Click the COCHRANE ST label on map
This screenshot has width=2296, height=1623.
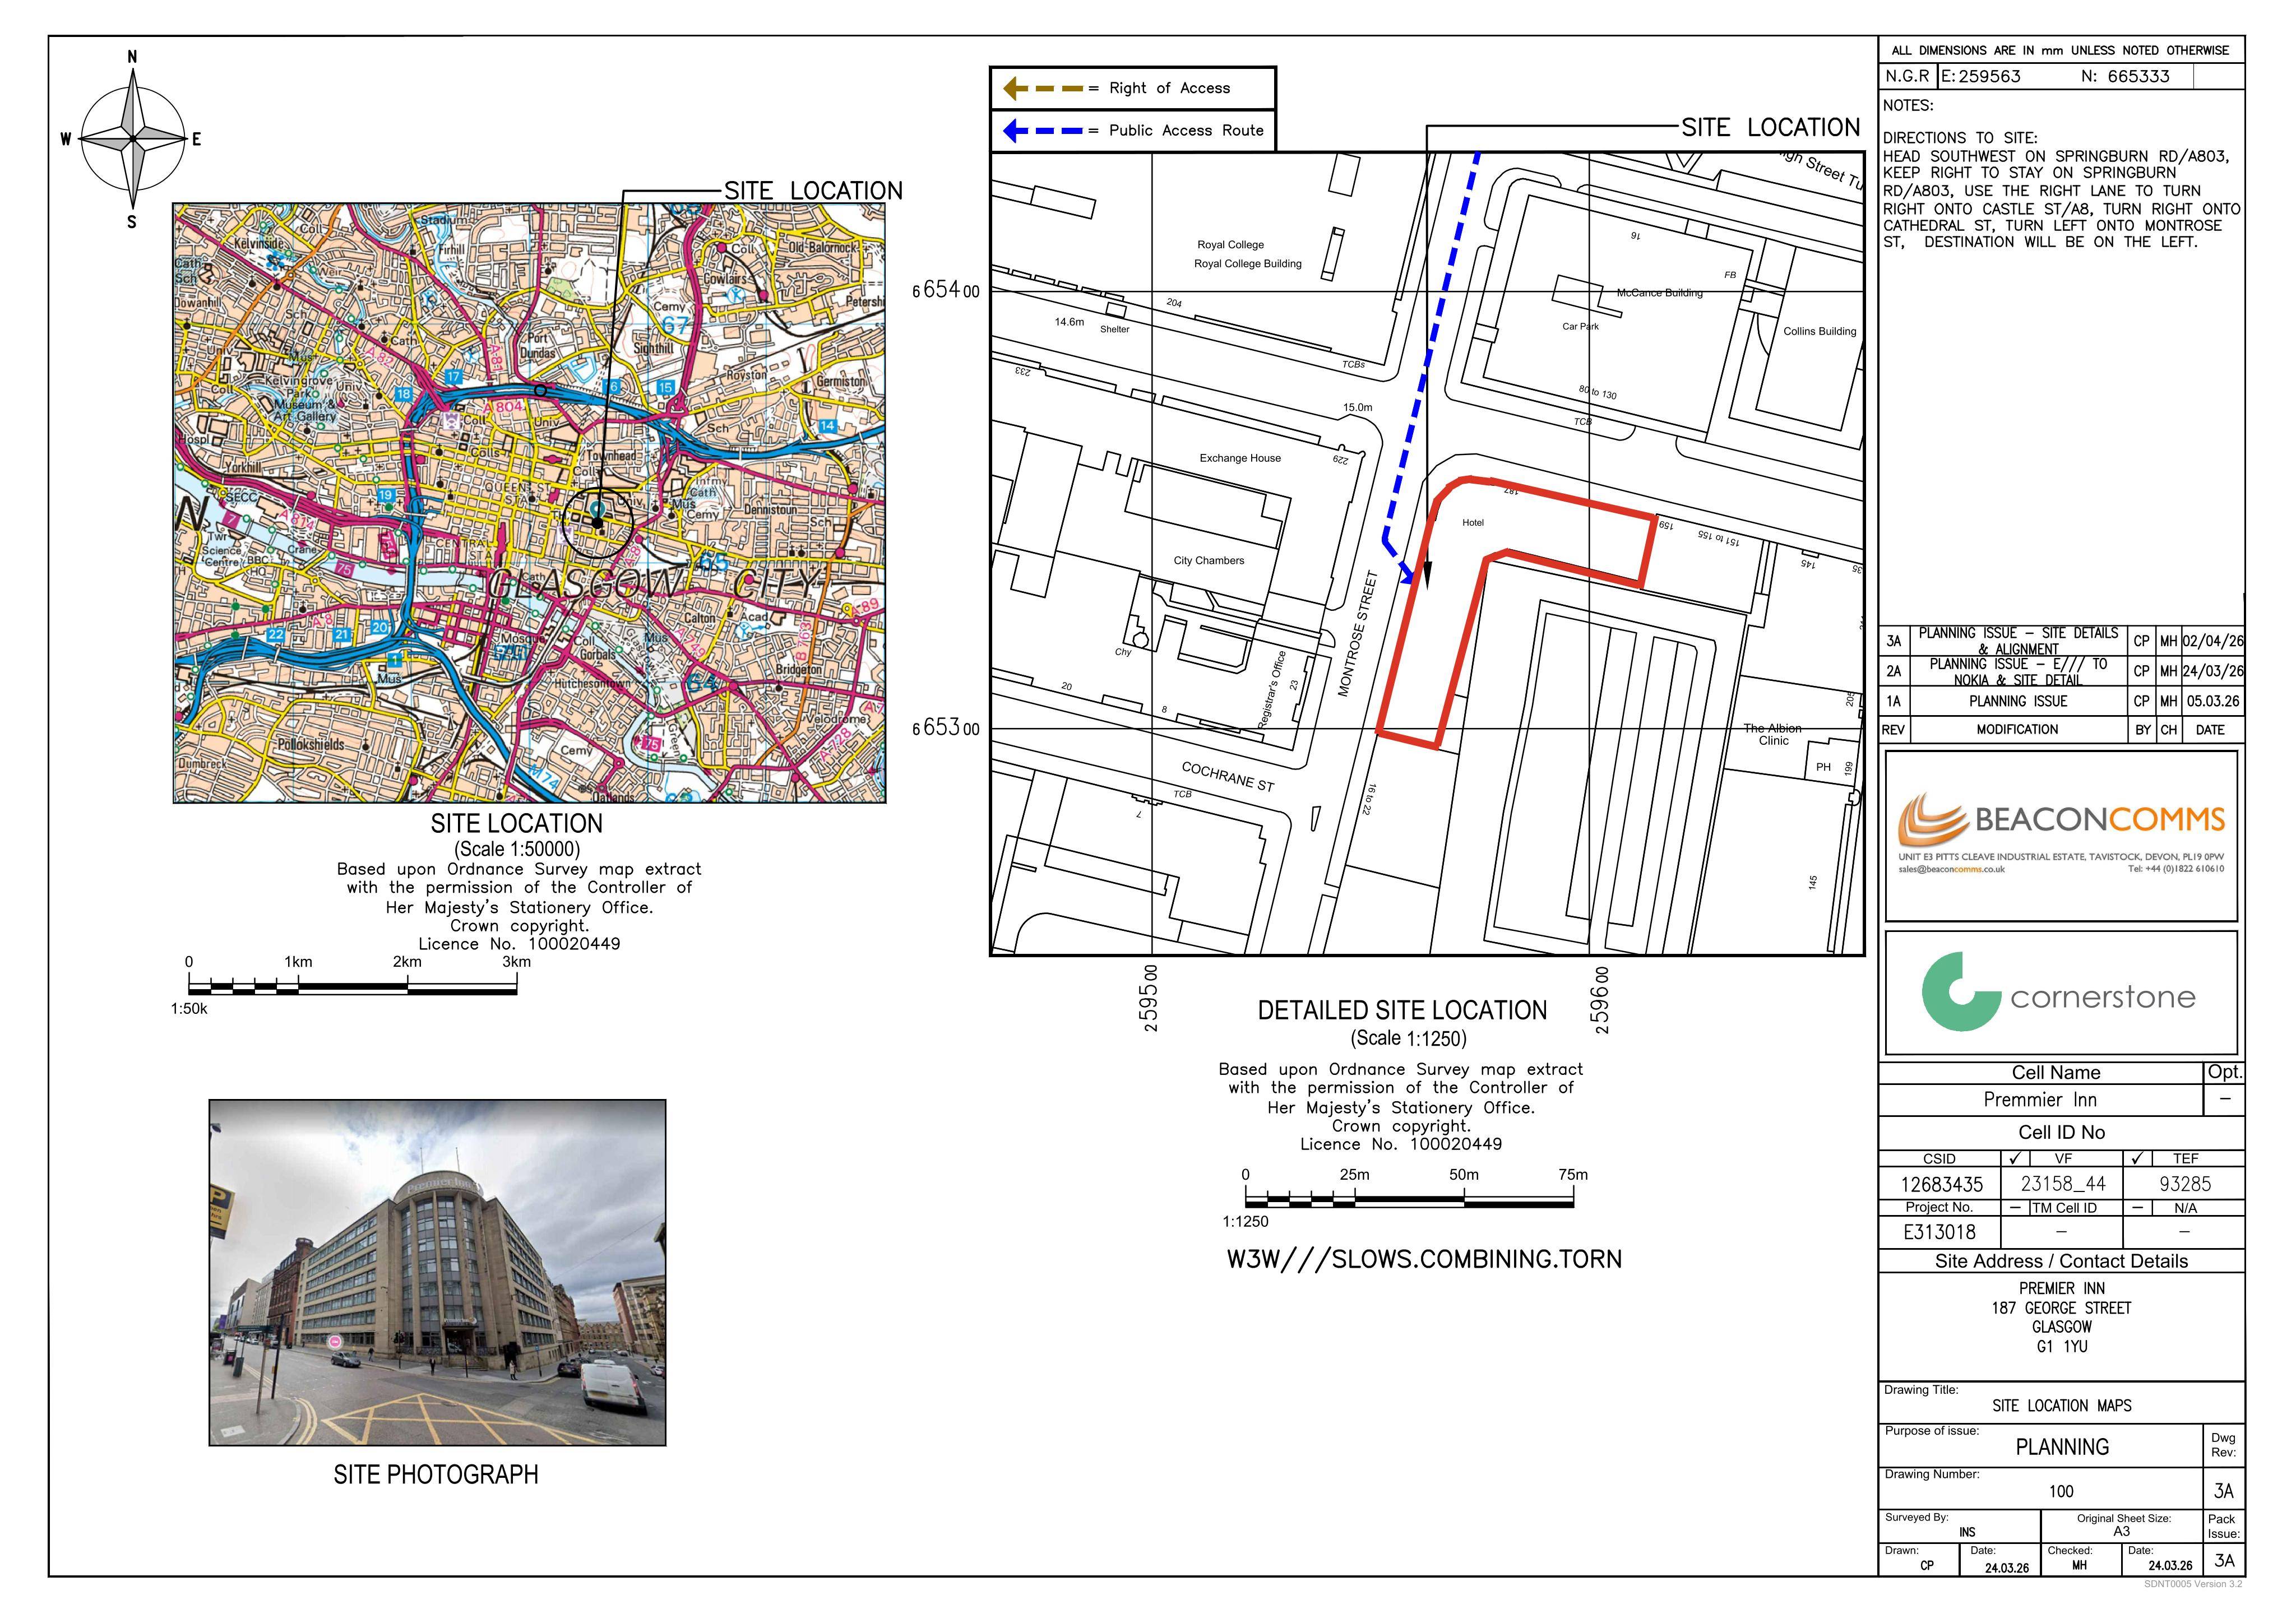point(1228,777)
